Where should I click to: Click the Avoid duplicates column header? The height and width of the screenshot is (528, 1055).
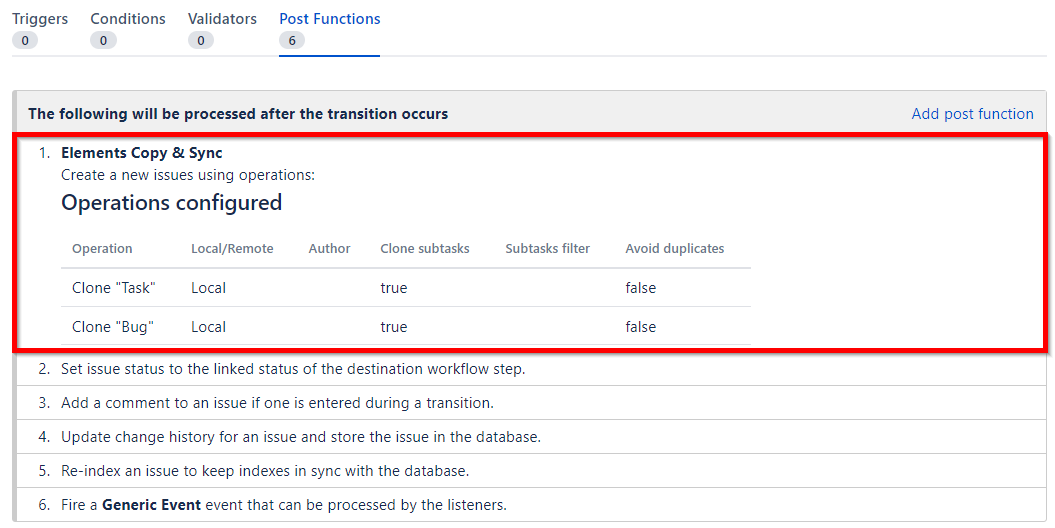674,249
